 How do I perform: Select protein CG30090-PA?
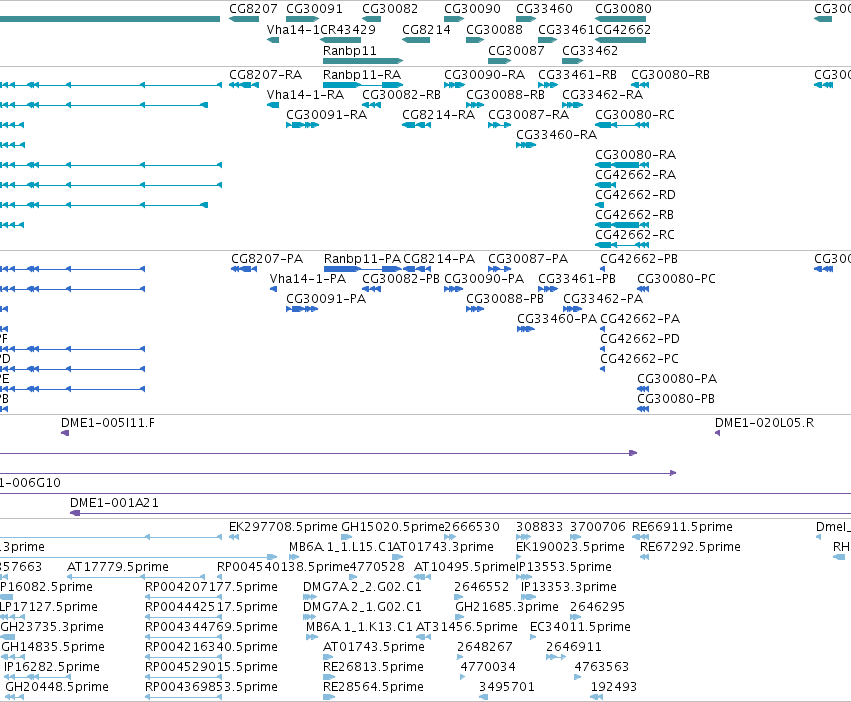tap(453, 289)
